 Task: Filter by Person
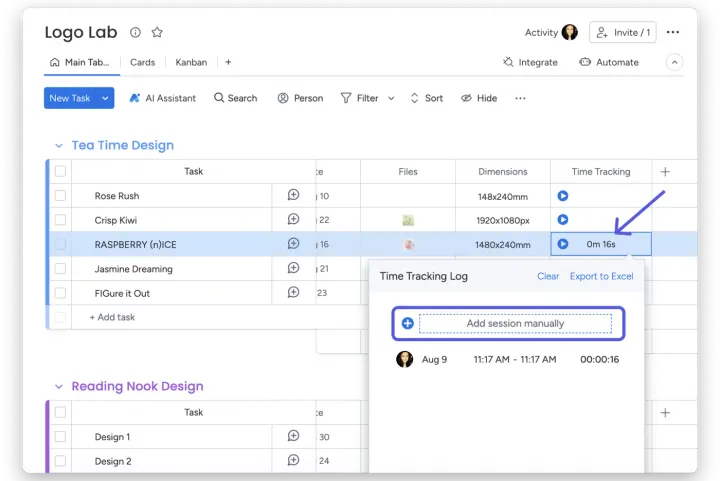[x=300, y=98]
